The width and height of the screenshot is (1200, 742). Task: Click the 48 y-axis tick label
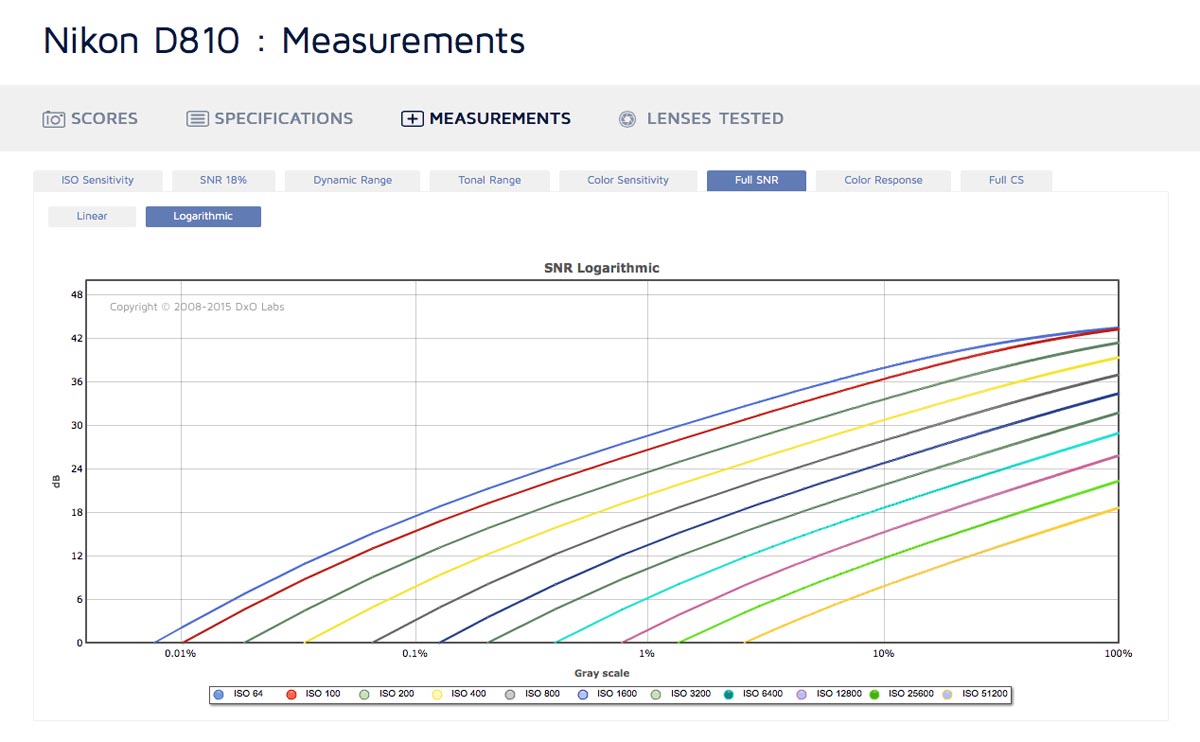click(77, 295)
